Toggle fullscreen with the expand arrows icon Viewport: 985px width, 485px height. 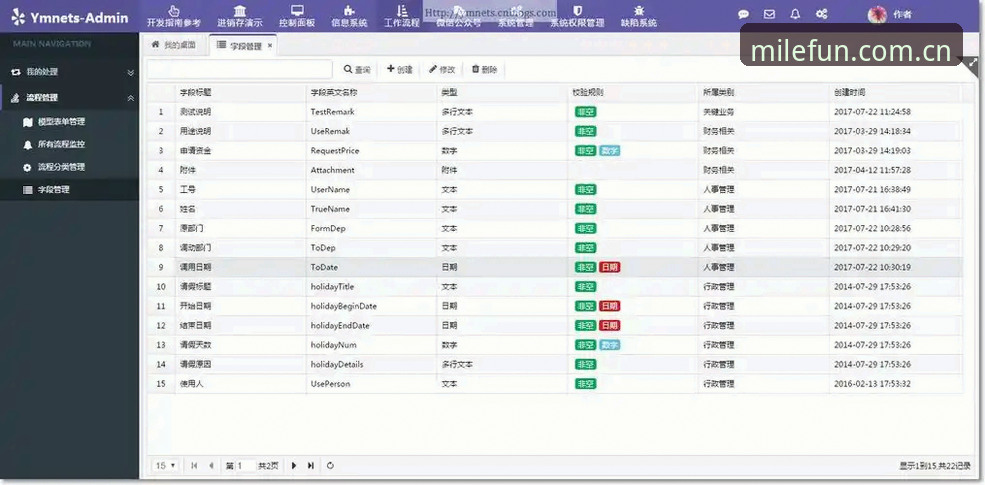[x=973, y=63]
